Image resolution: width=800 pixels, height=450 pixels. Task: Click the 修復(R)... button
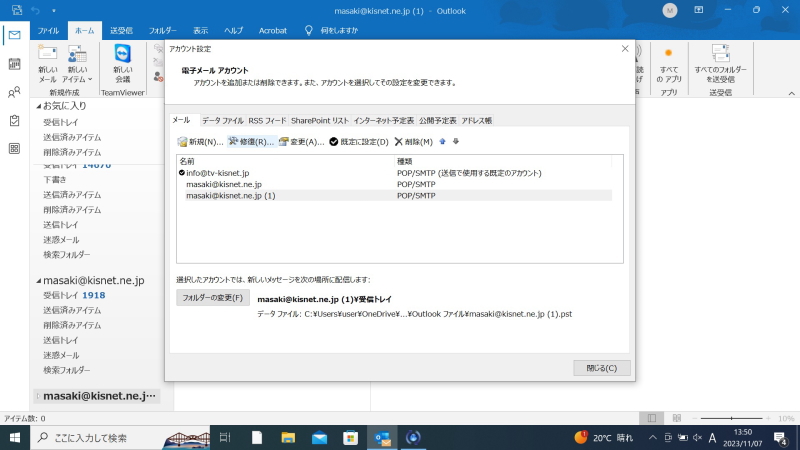point(251,142)
